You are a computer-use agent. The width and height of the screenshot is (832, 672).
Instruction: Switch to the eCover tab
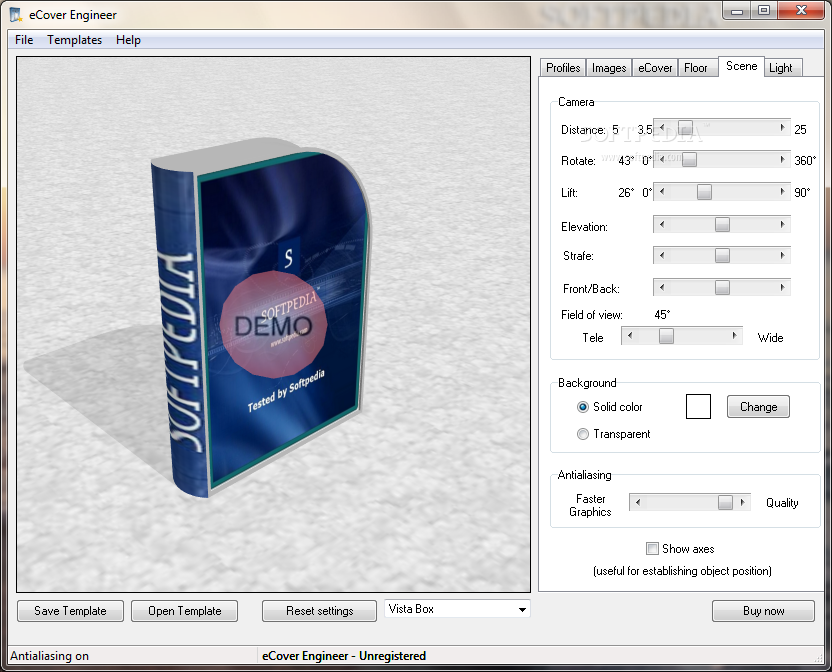655,68
